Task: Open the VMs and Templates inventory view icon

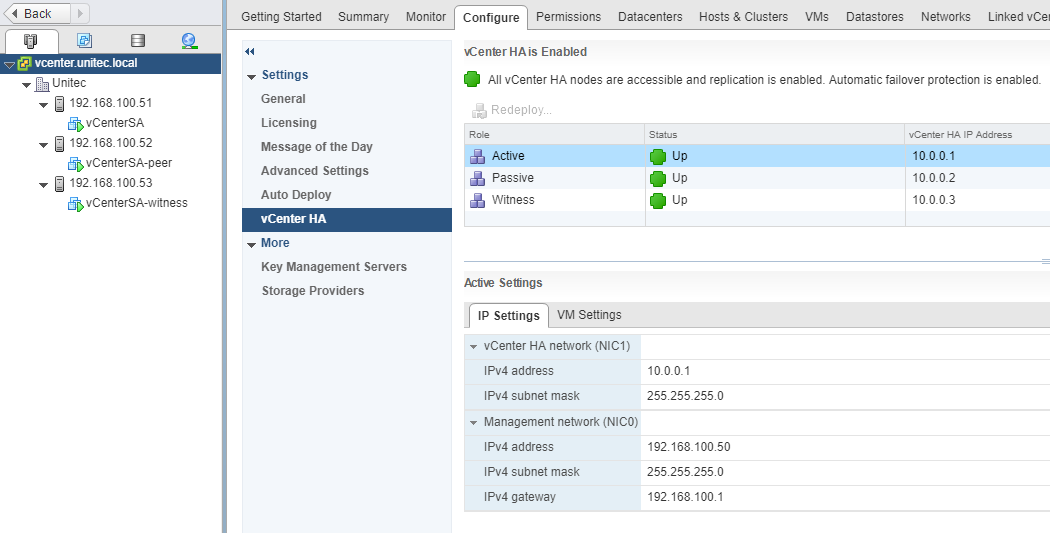Action: pyautogui.click(x=84, y=41)
